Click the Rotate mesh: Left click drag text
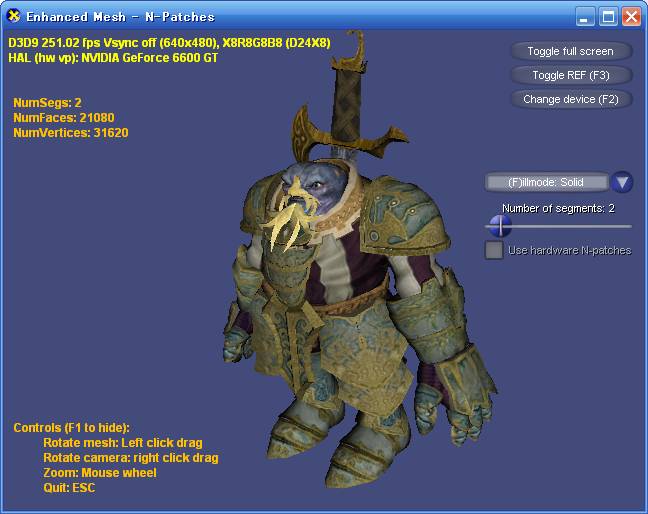 123,443
